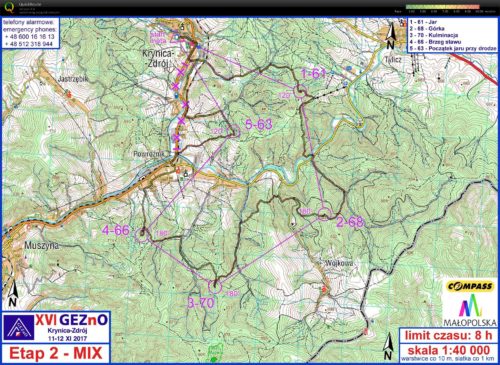Click the 'Etap 2 - MIX' title
The width and height of the screenshot is (500, 365).
pos(56,353)
